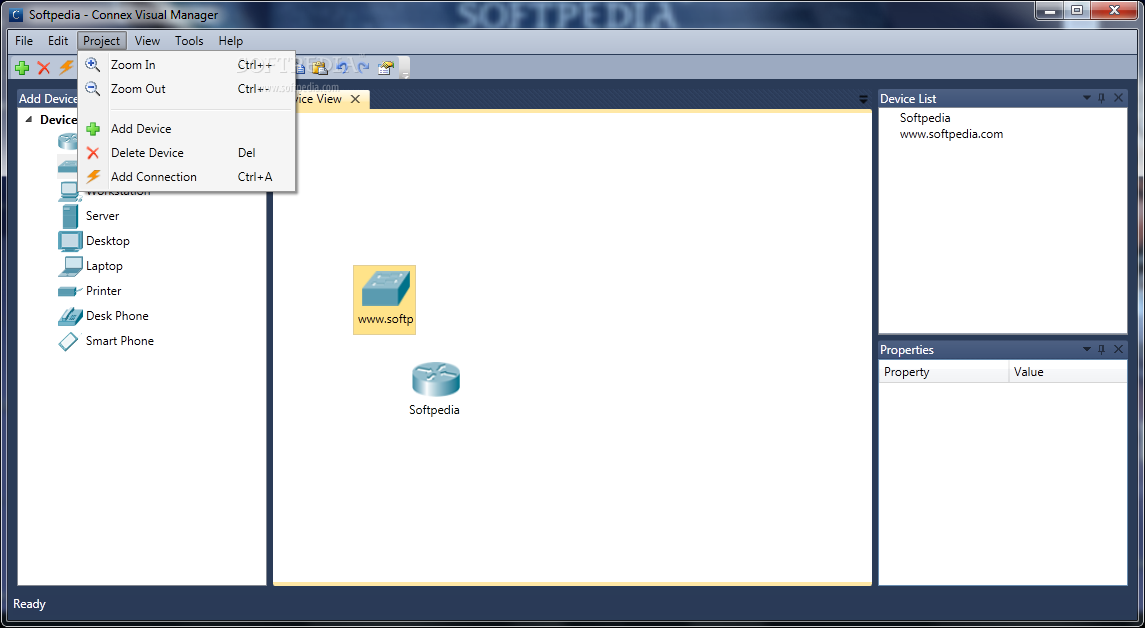The image size is (1145, 628).
Task: Open the View menu
Action: 148,41
